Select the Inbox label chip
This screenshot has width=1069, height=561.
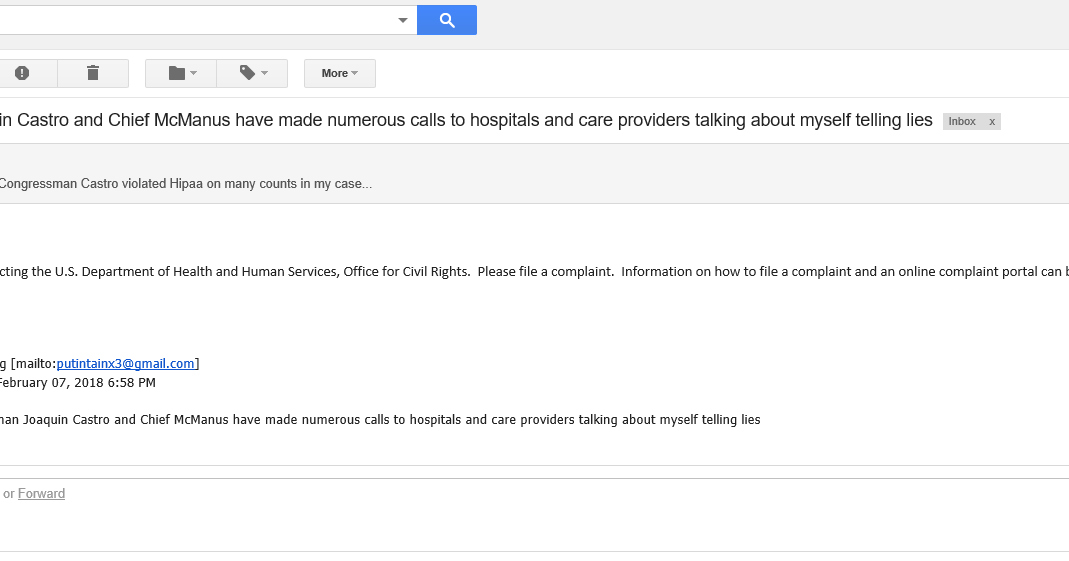pos(962,122)
